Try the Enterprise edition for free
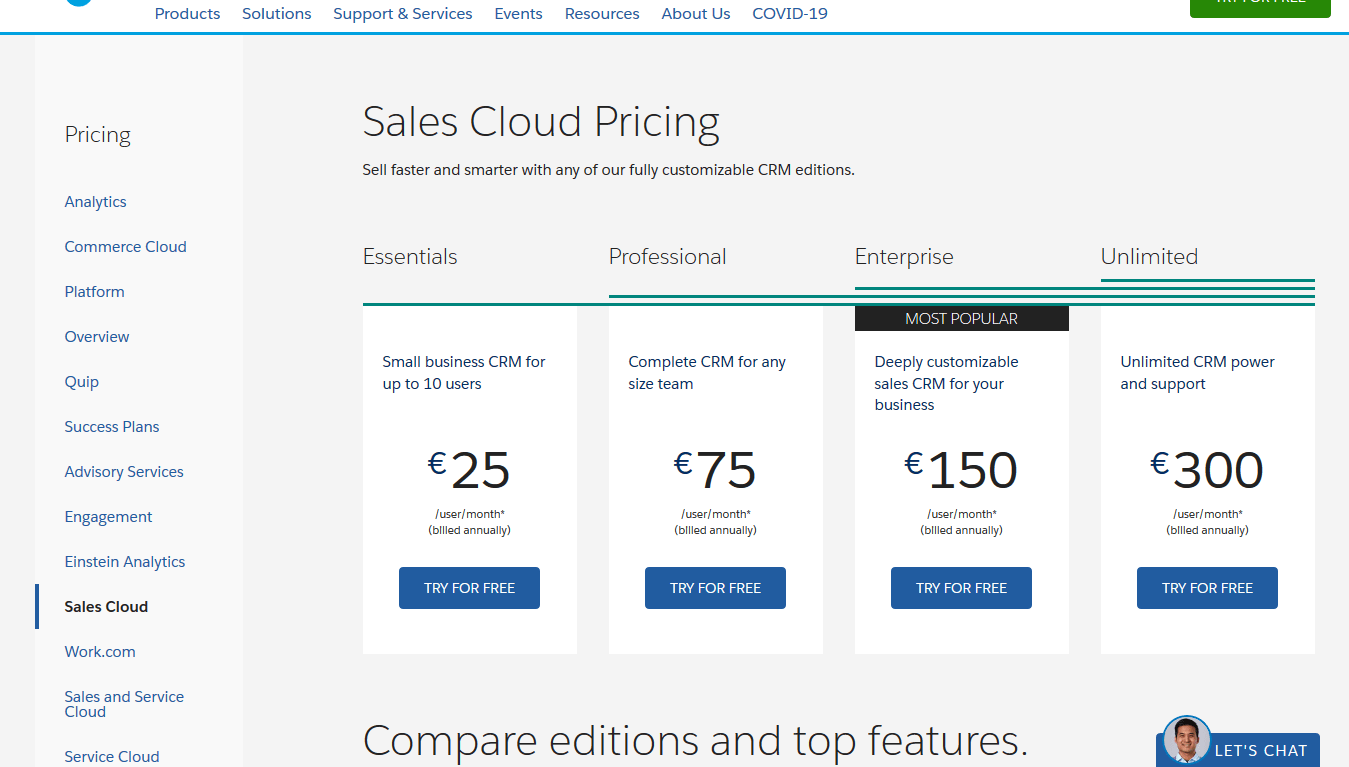This screenshot has width=1349, height=767. (961, 588)
